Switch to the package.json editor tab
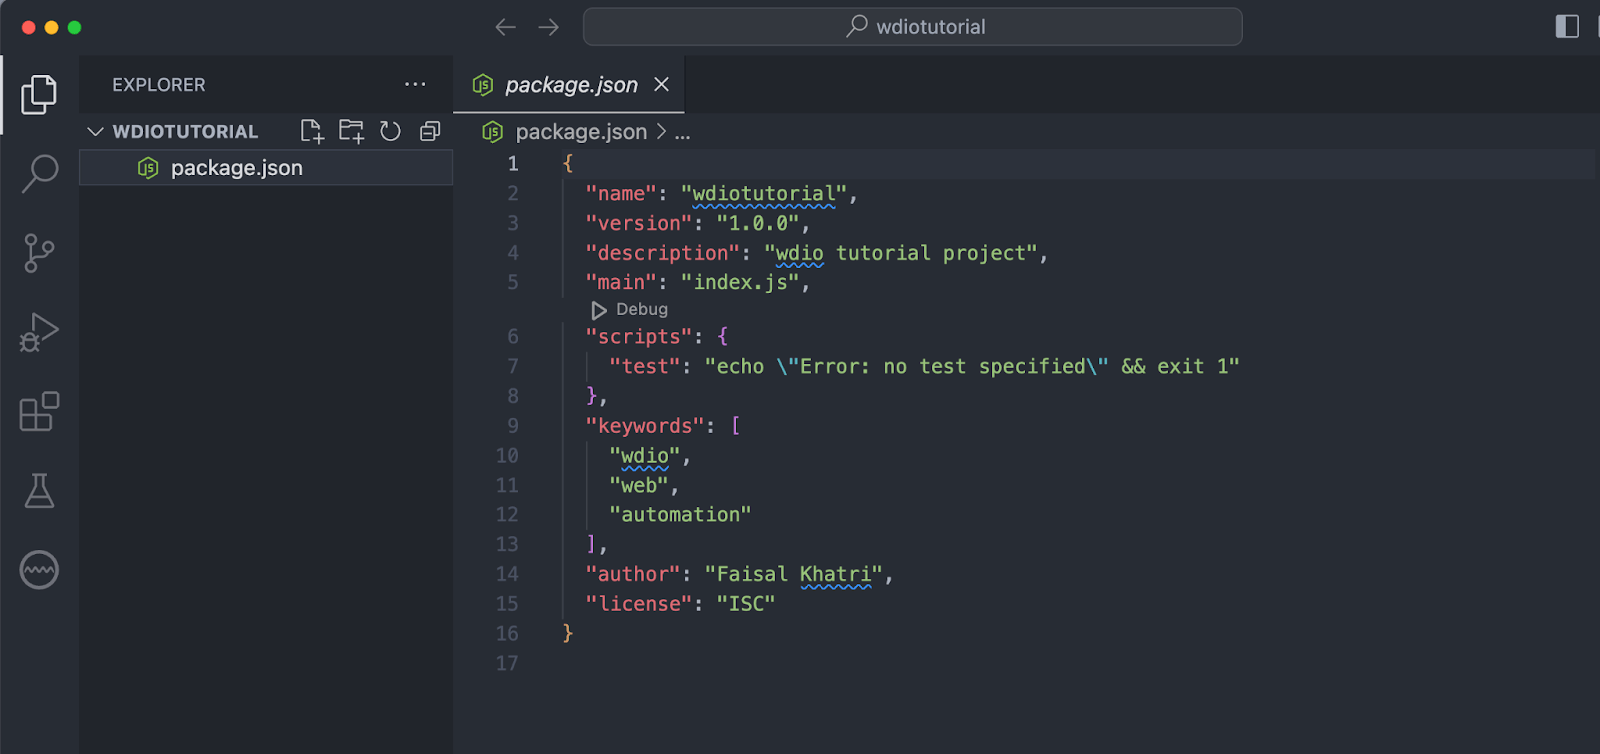The height and width of the screenshot is (754, 1600). point(571,85)
